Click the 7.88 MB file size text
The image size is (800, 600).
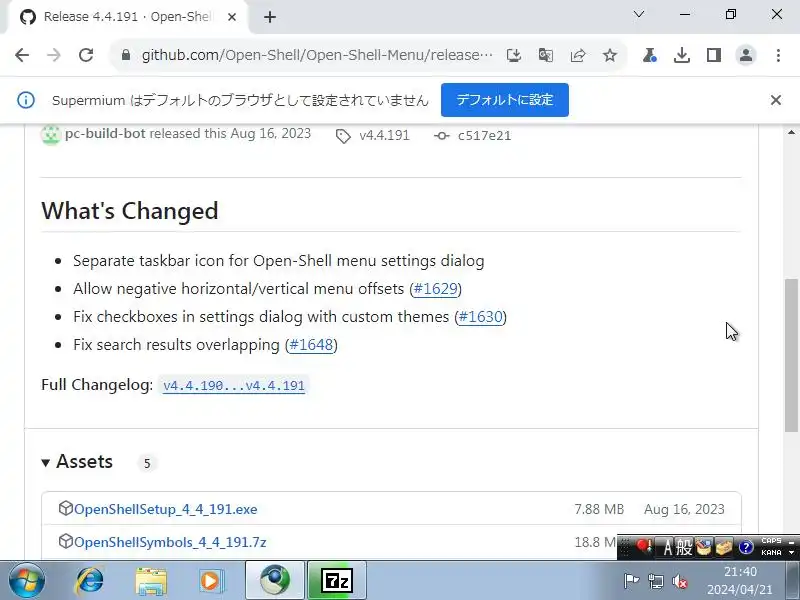tap(599, 509)
